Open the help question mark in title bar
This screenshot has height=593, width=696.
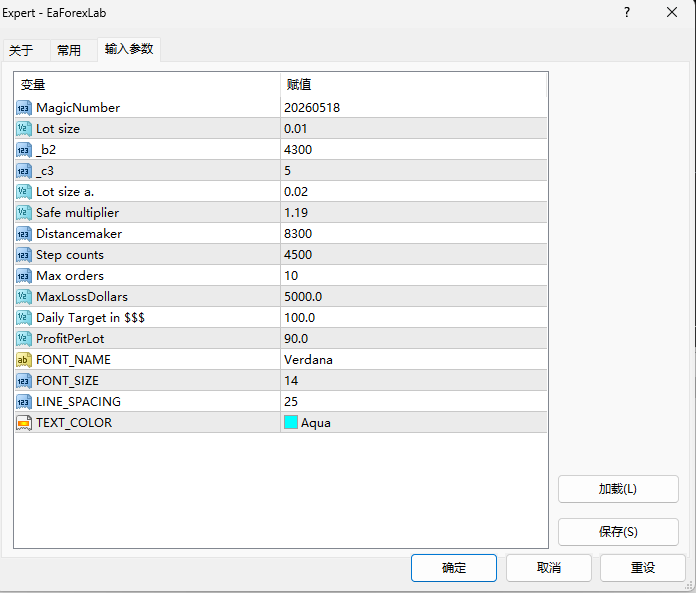(x=627, y=12)
